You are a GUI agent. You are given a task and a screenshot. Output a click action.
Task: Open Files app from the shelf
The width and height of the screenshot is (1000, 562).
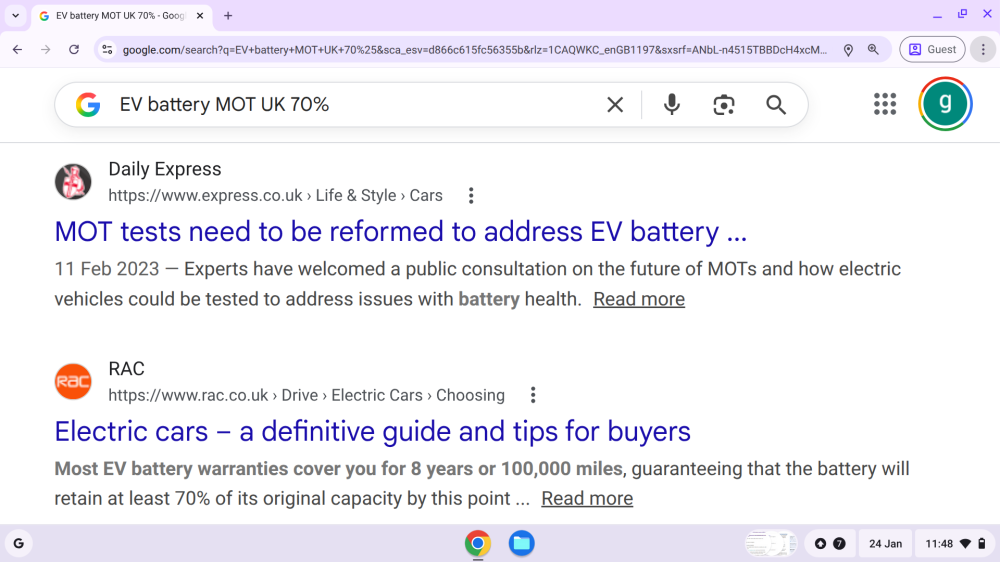coord(521,544)
